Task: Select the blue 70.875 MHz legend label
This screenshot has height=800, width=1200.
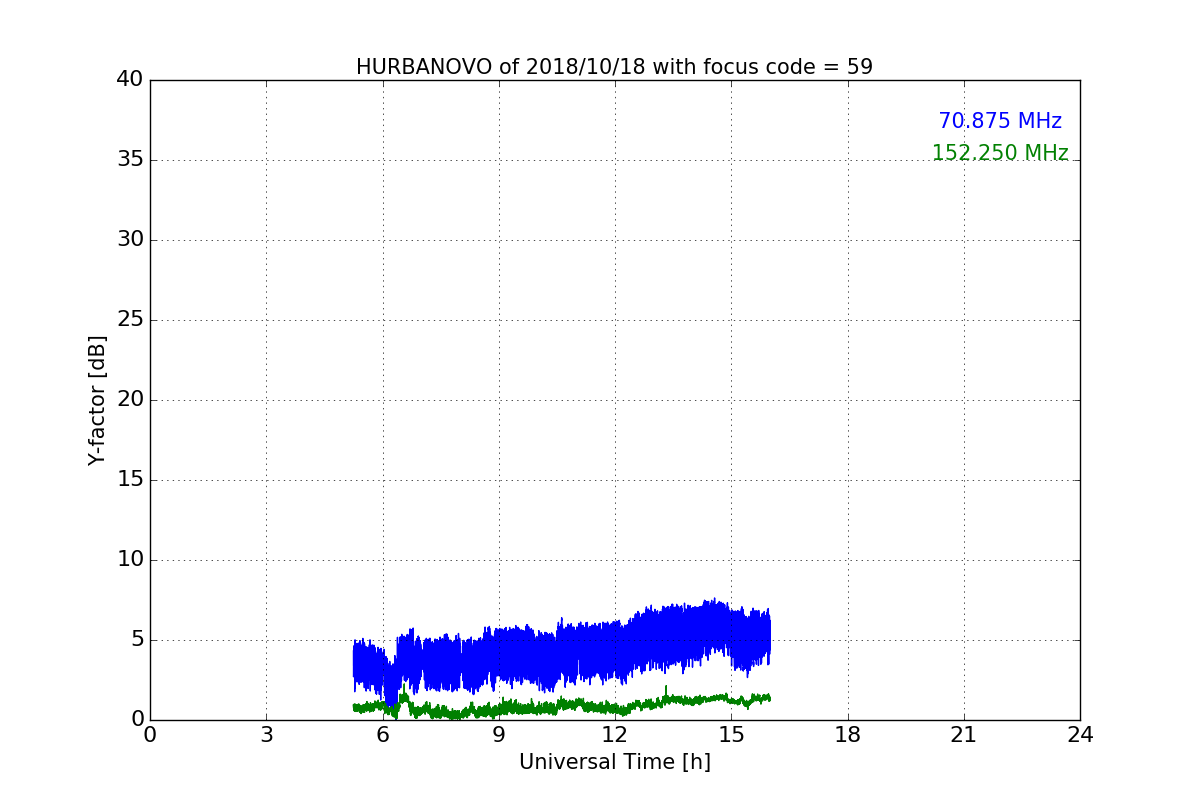Action: point(1000,121)
